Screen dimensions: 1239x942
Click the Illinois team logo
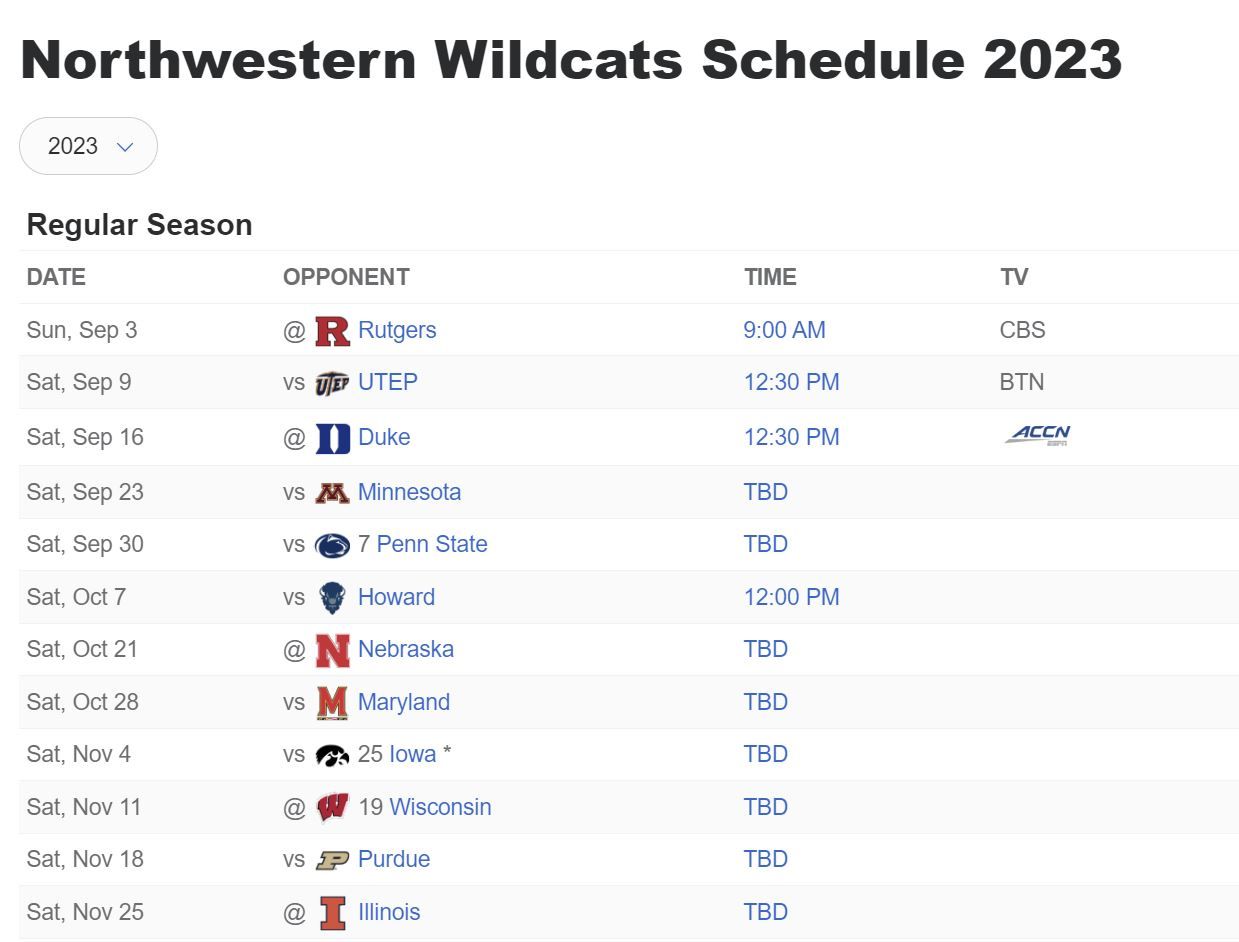click(332, 913)
